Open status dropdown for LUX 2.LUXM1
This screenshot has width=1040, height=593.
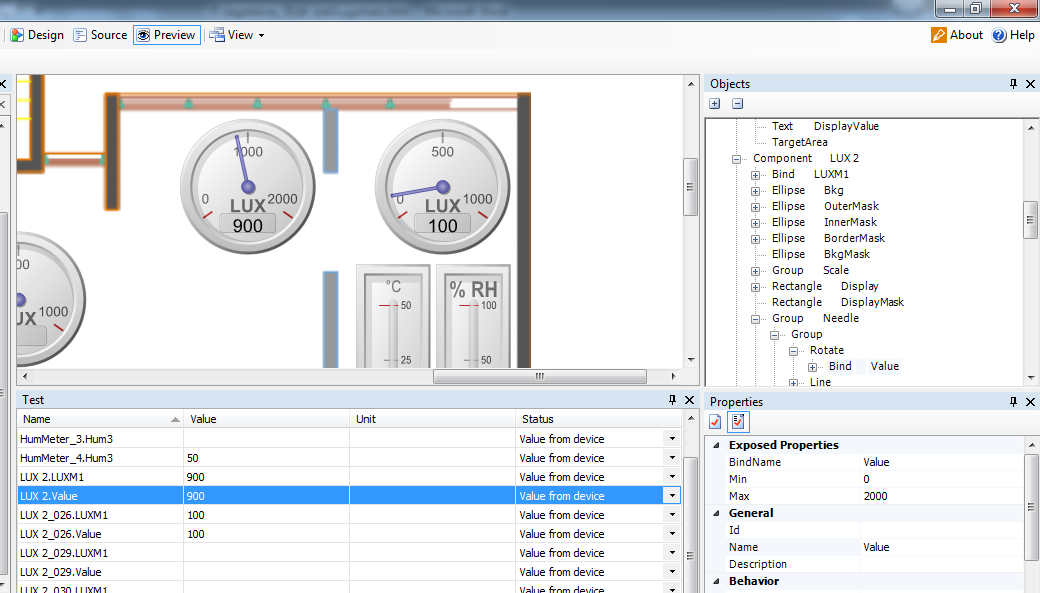(x=672, y=477)
